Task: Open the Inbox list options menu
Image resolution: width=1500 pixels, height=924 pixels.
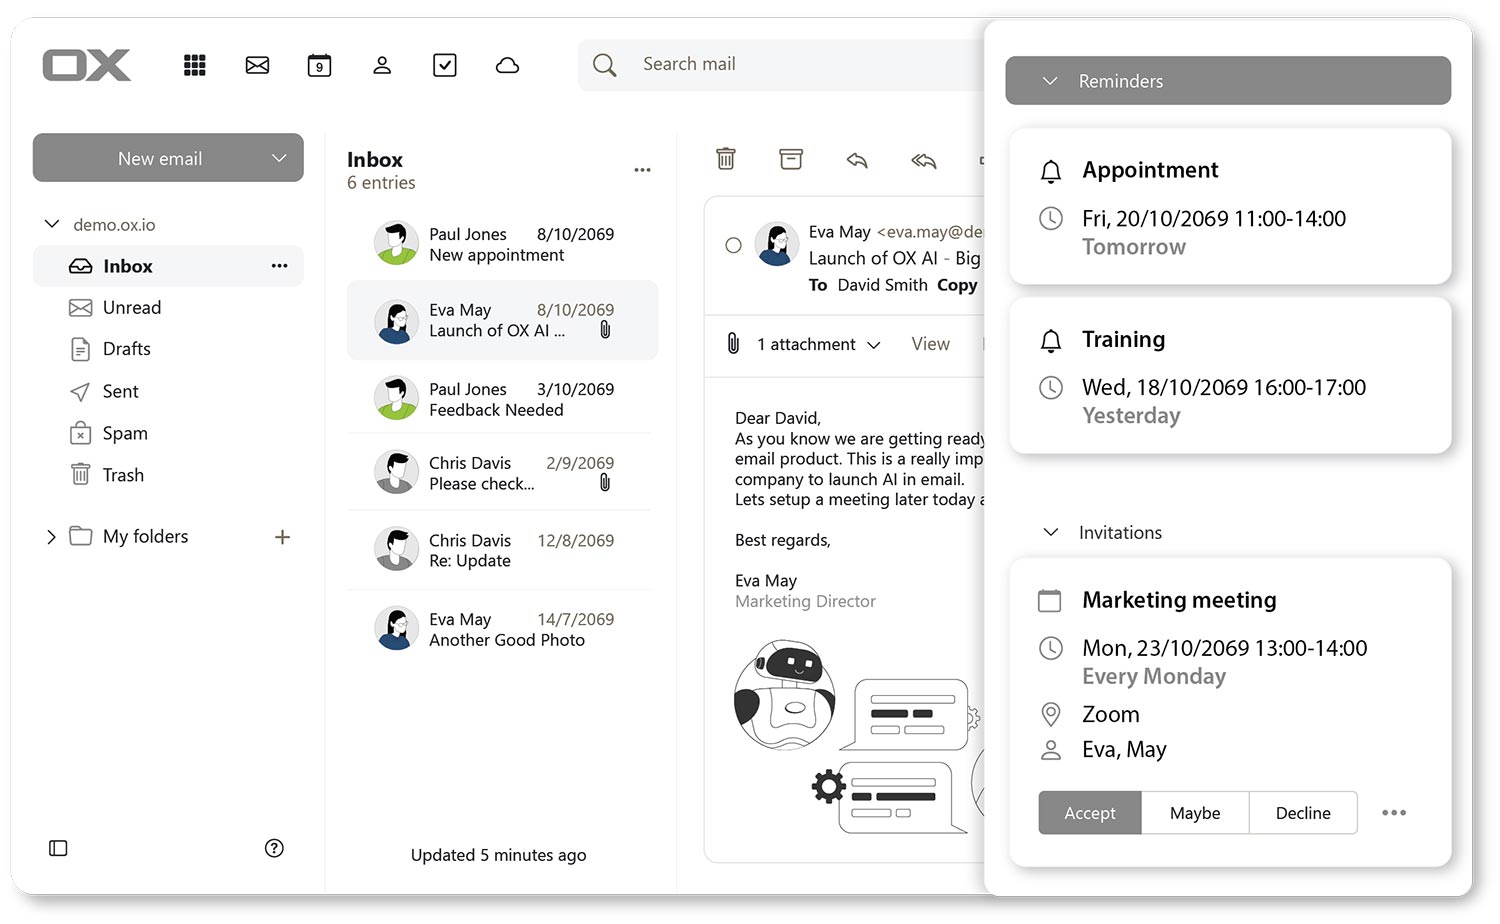Action: (642, 170)
